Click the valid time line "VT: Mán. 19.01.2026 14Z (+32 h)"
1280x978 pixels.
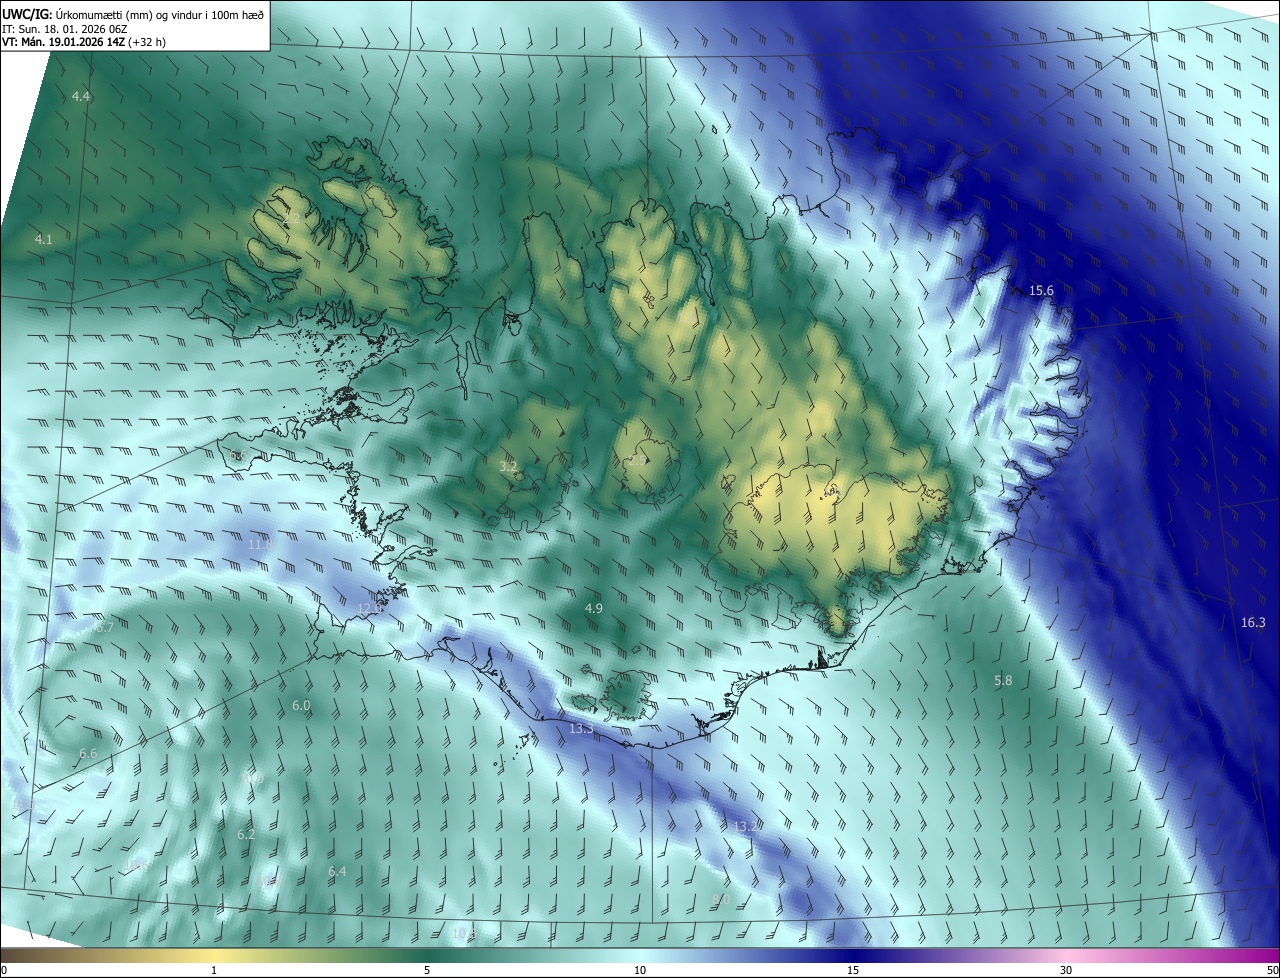click(83, 43)
